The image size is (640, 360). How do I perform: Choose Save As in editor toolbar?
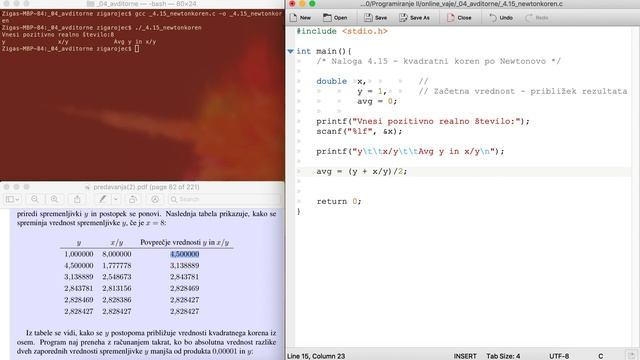point(414,18)
